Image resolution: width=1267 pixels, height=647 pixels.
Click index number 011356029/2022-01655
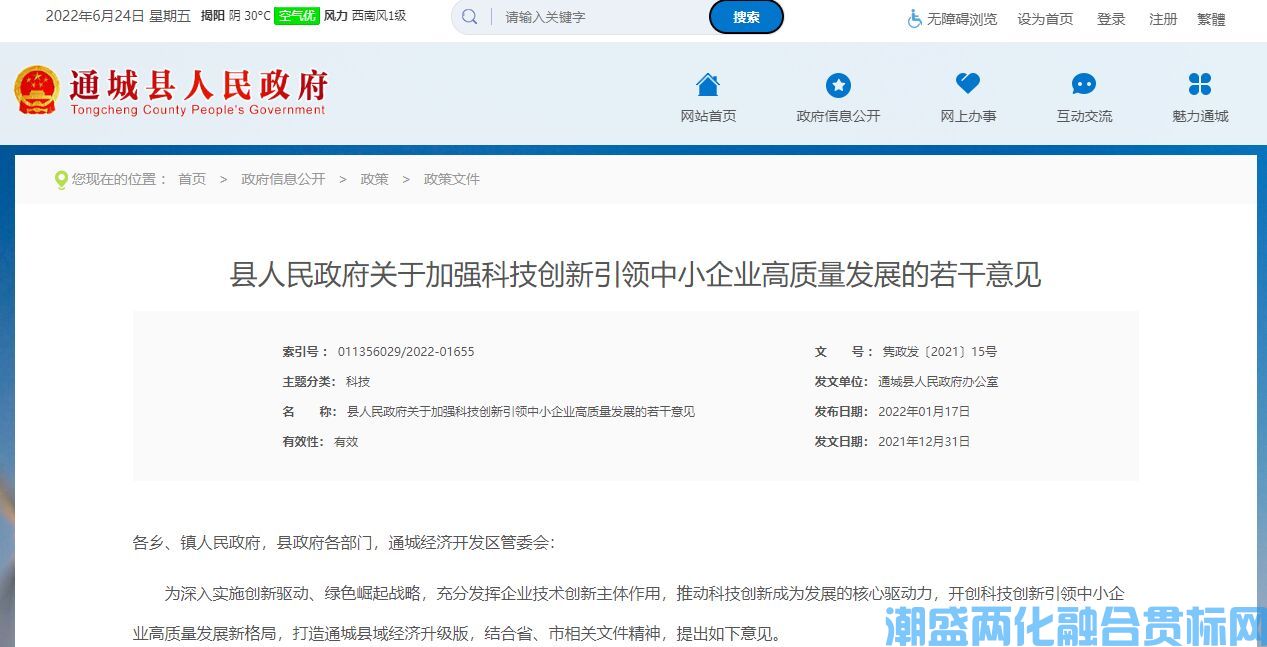coord(406,352)
